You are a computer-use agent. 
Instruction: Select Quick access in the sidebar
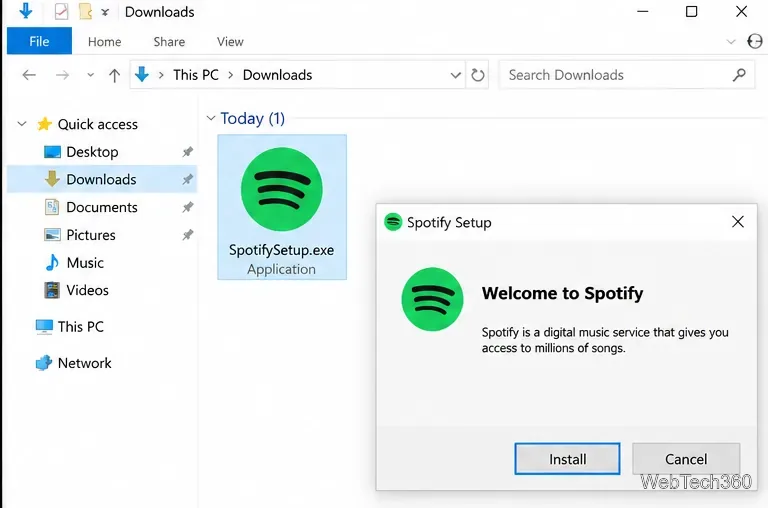97,124
